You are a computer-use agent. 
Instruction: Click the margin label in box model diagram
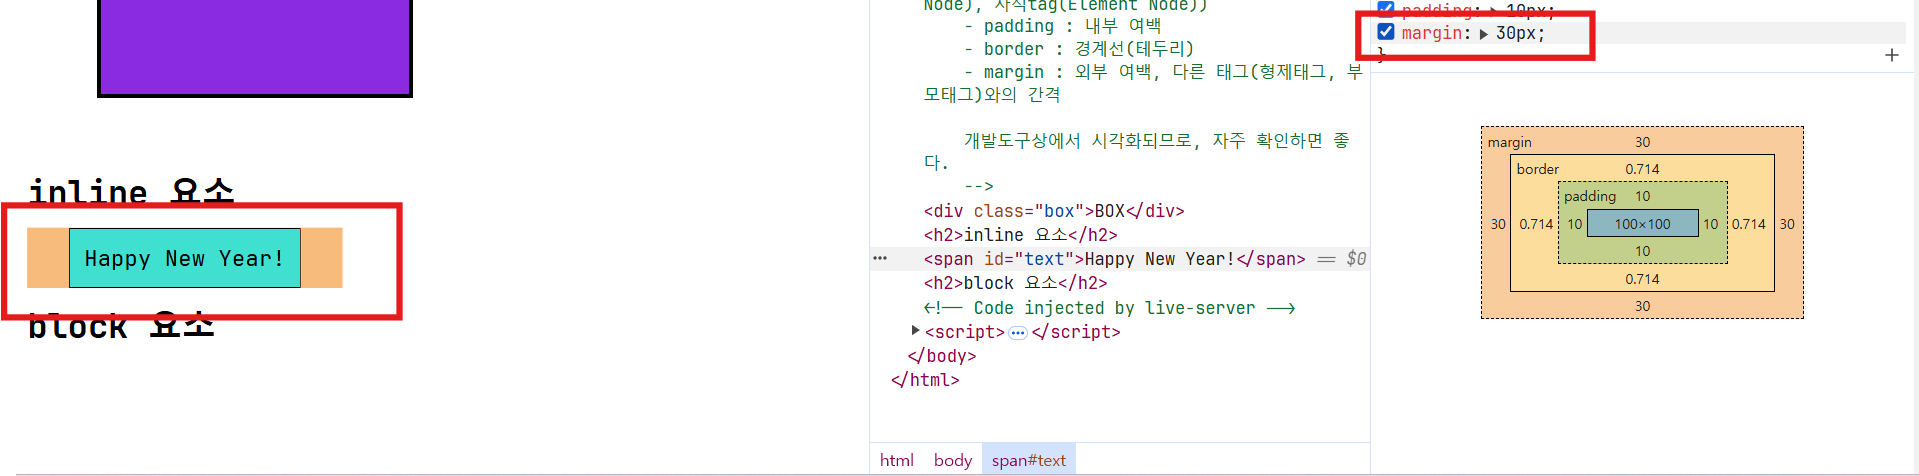tap(1509, 142)
